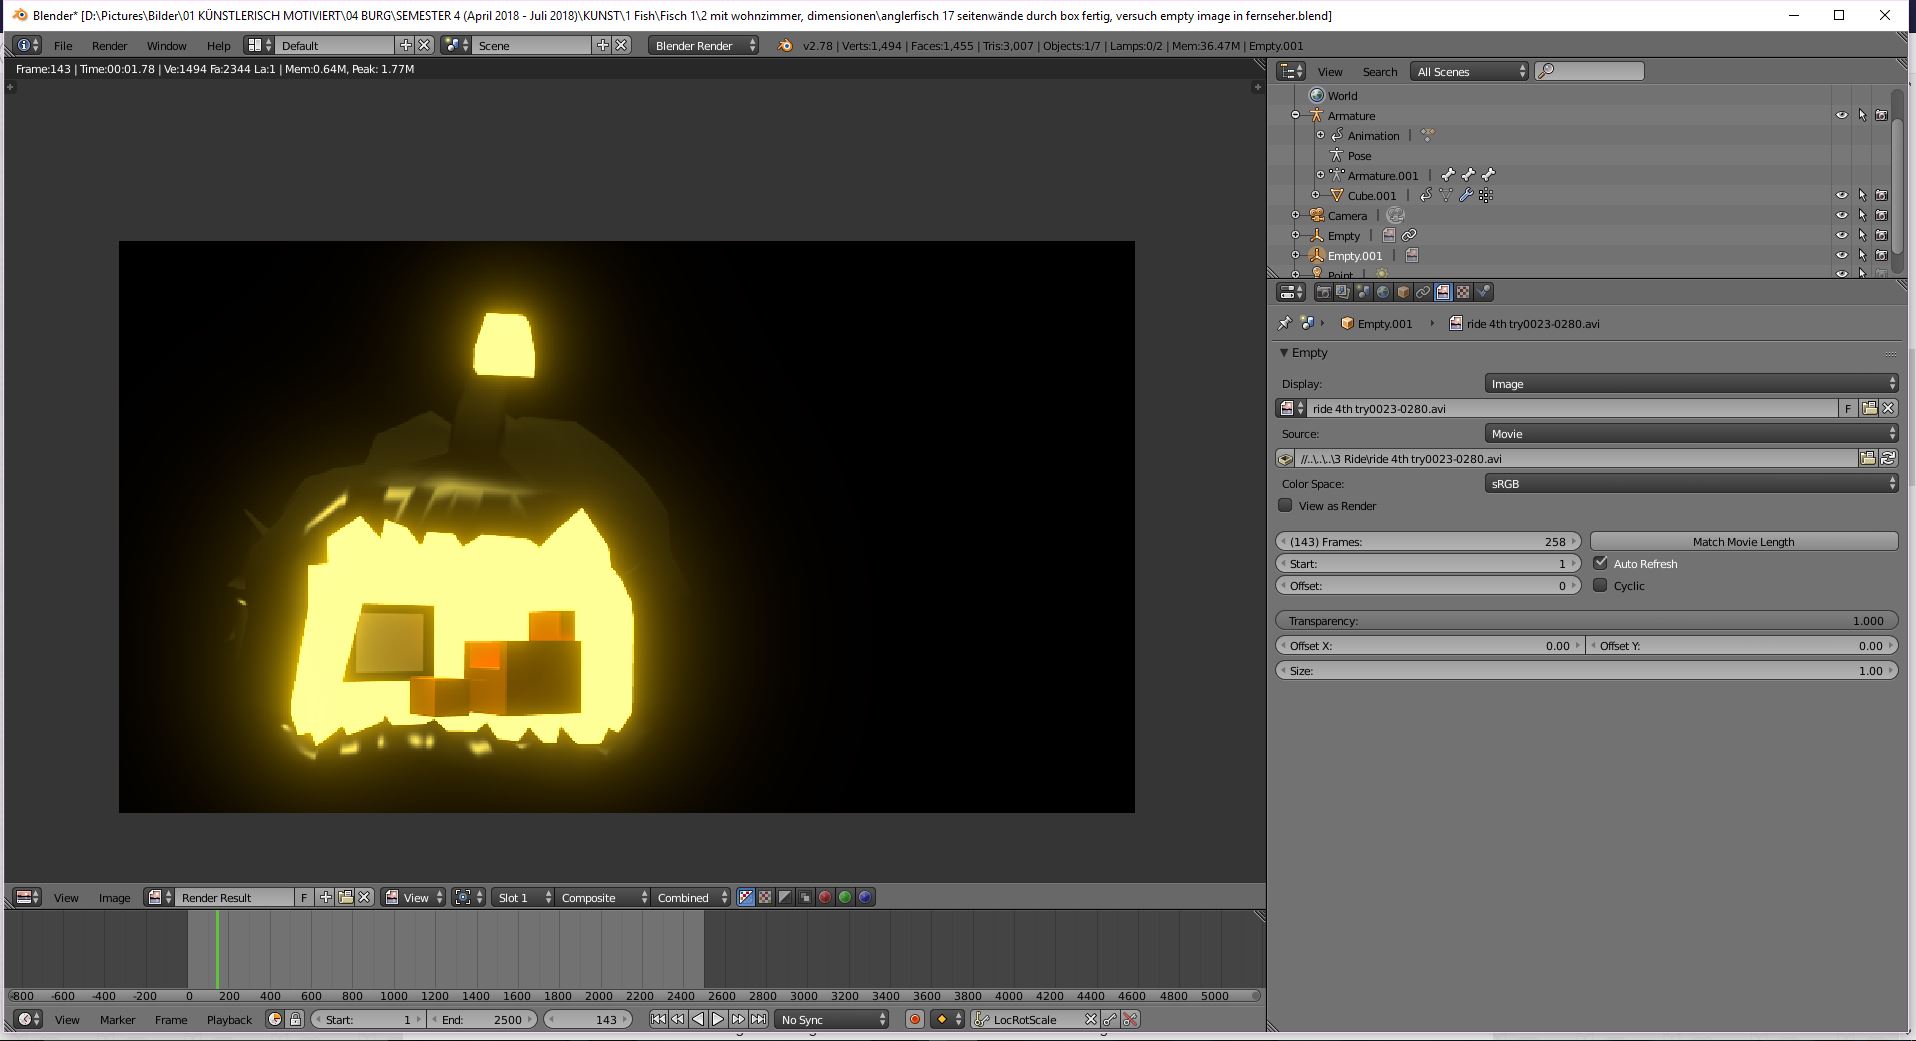This screenshot has height=1041, width=1916.
Task: Jump to the first frame of the timeline
Action: pos(658,1019)
